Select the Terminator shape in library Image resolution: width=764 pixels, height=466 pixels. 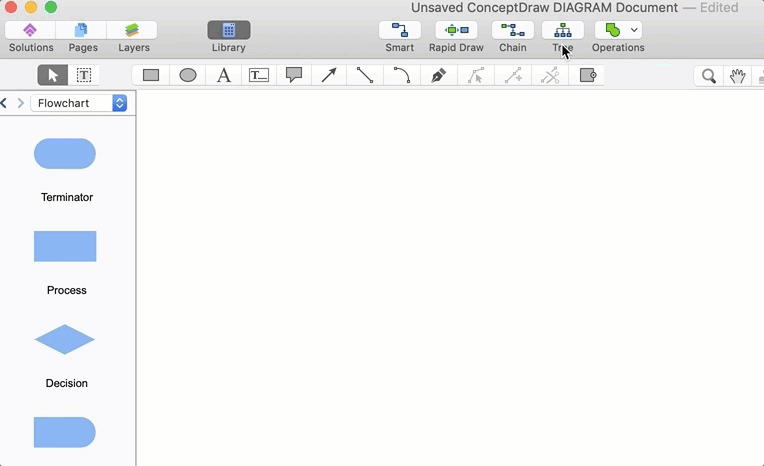[x=65, y=154]
